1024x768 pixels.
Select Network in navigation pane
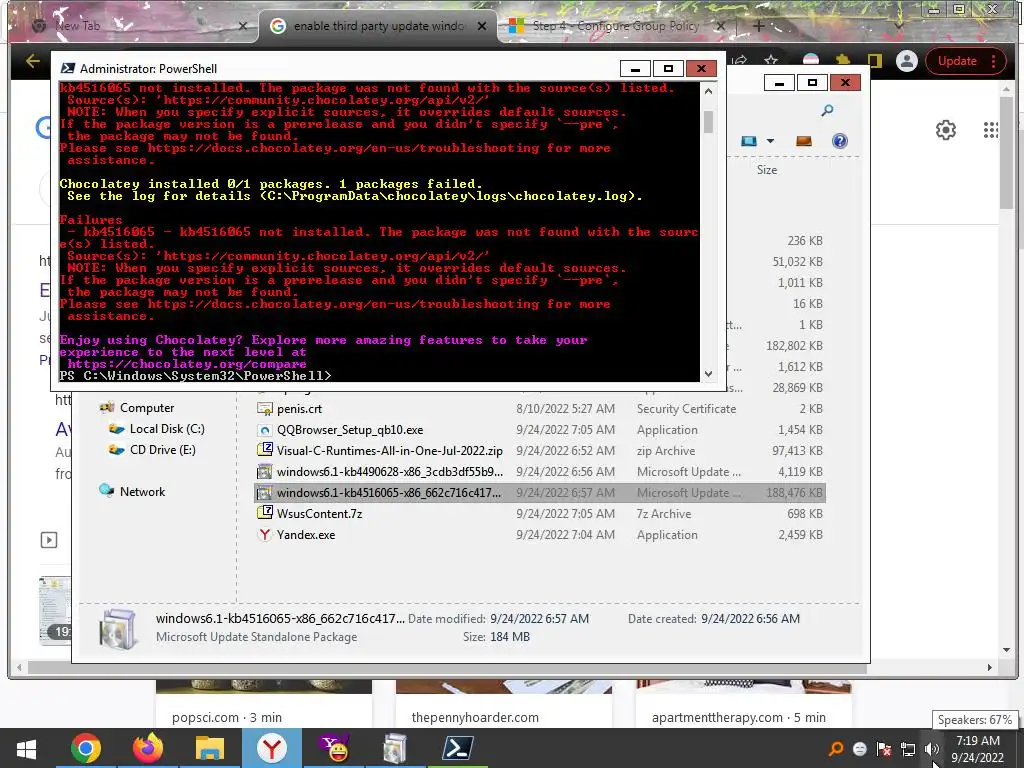(x=142, y=491)
